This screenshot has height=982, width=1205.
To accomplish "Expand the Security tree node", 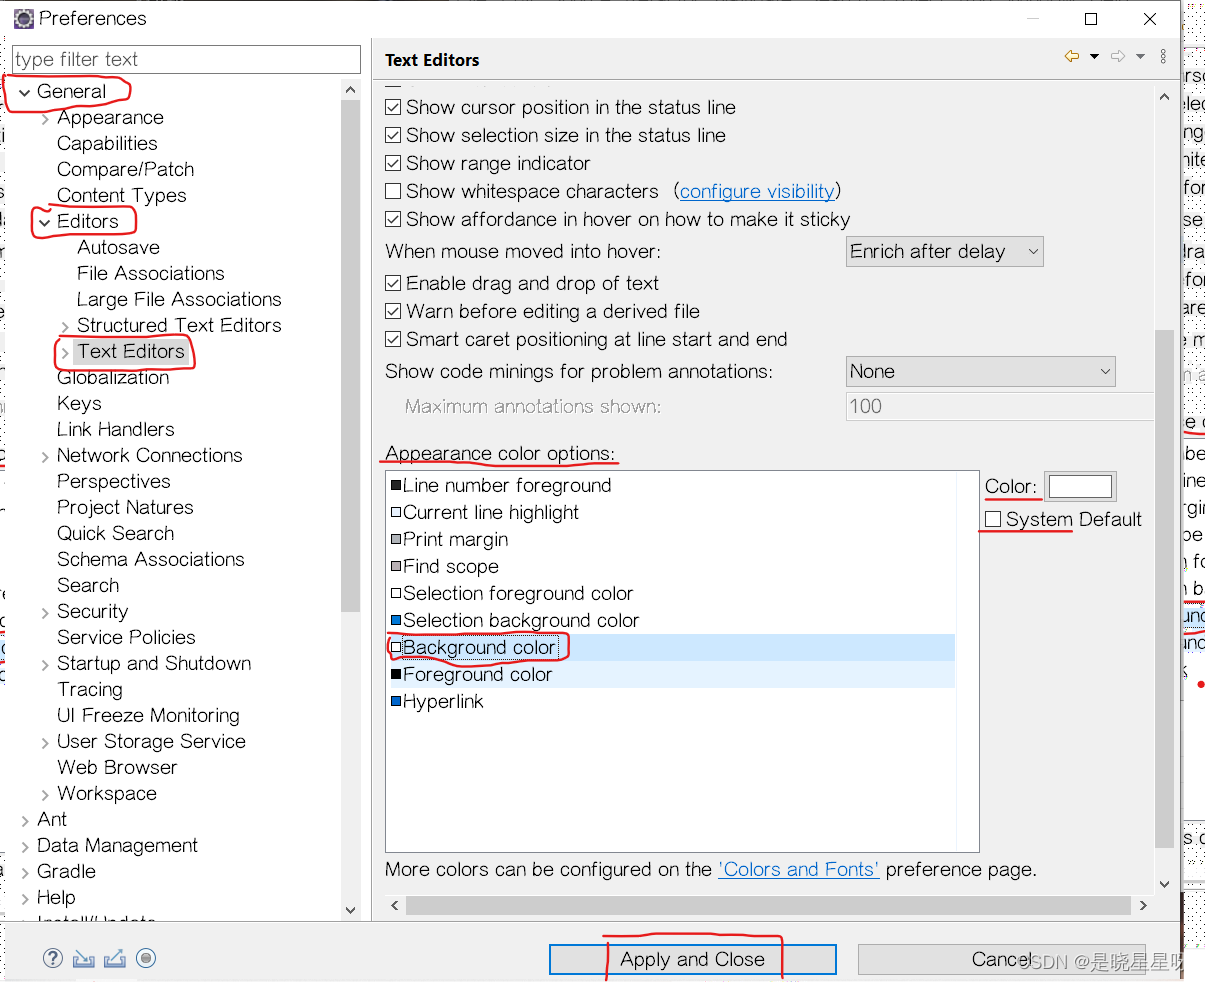I will tap(45, 612).
